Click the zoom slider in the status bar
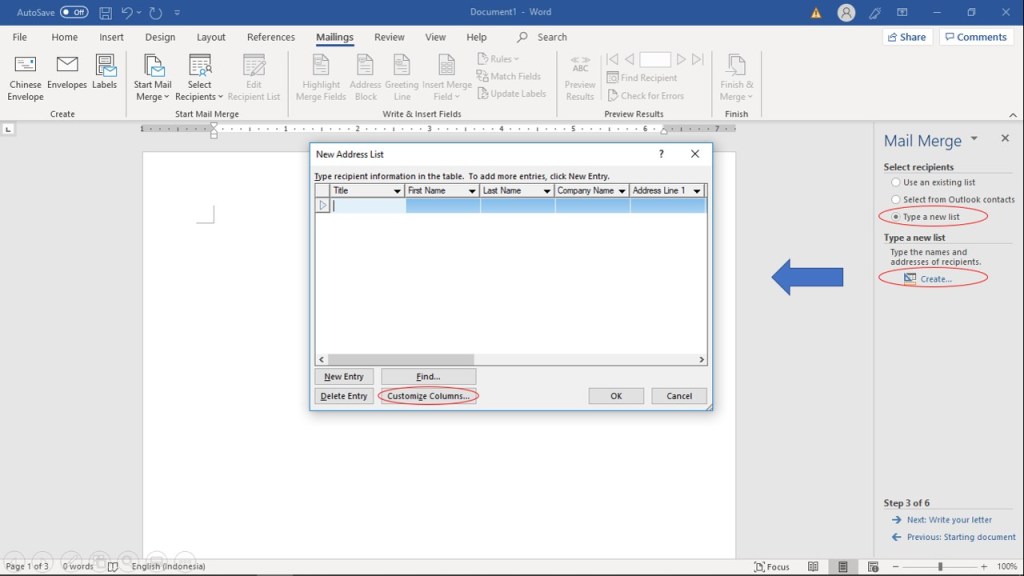1024x576 pixels. 939,567
